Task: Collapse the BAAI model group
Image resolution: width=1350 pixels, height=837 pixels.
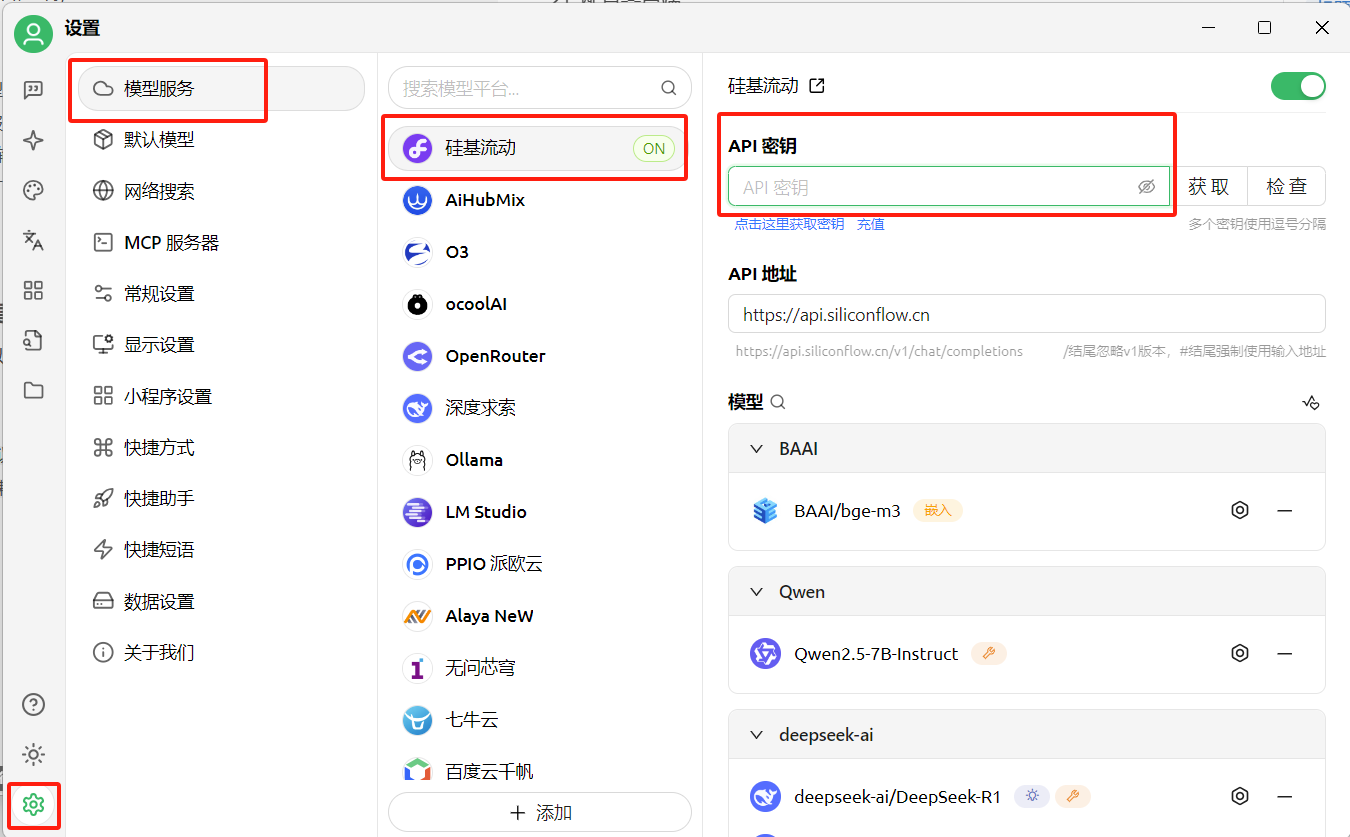Action: 757,449
